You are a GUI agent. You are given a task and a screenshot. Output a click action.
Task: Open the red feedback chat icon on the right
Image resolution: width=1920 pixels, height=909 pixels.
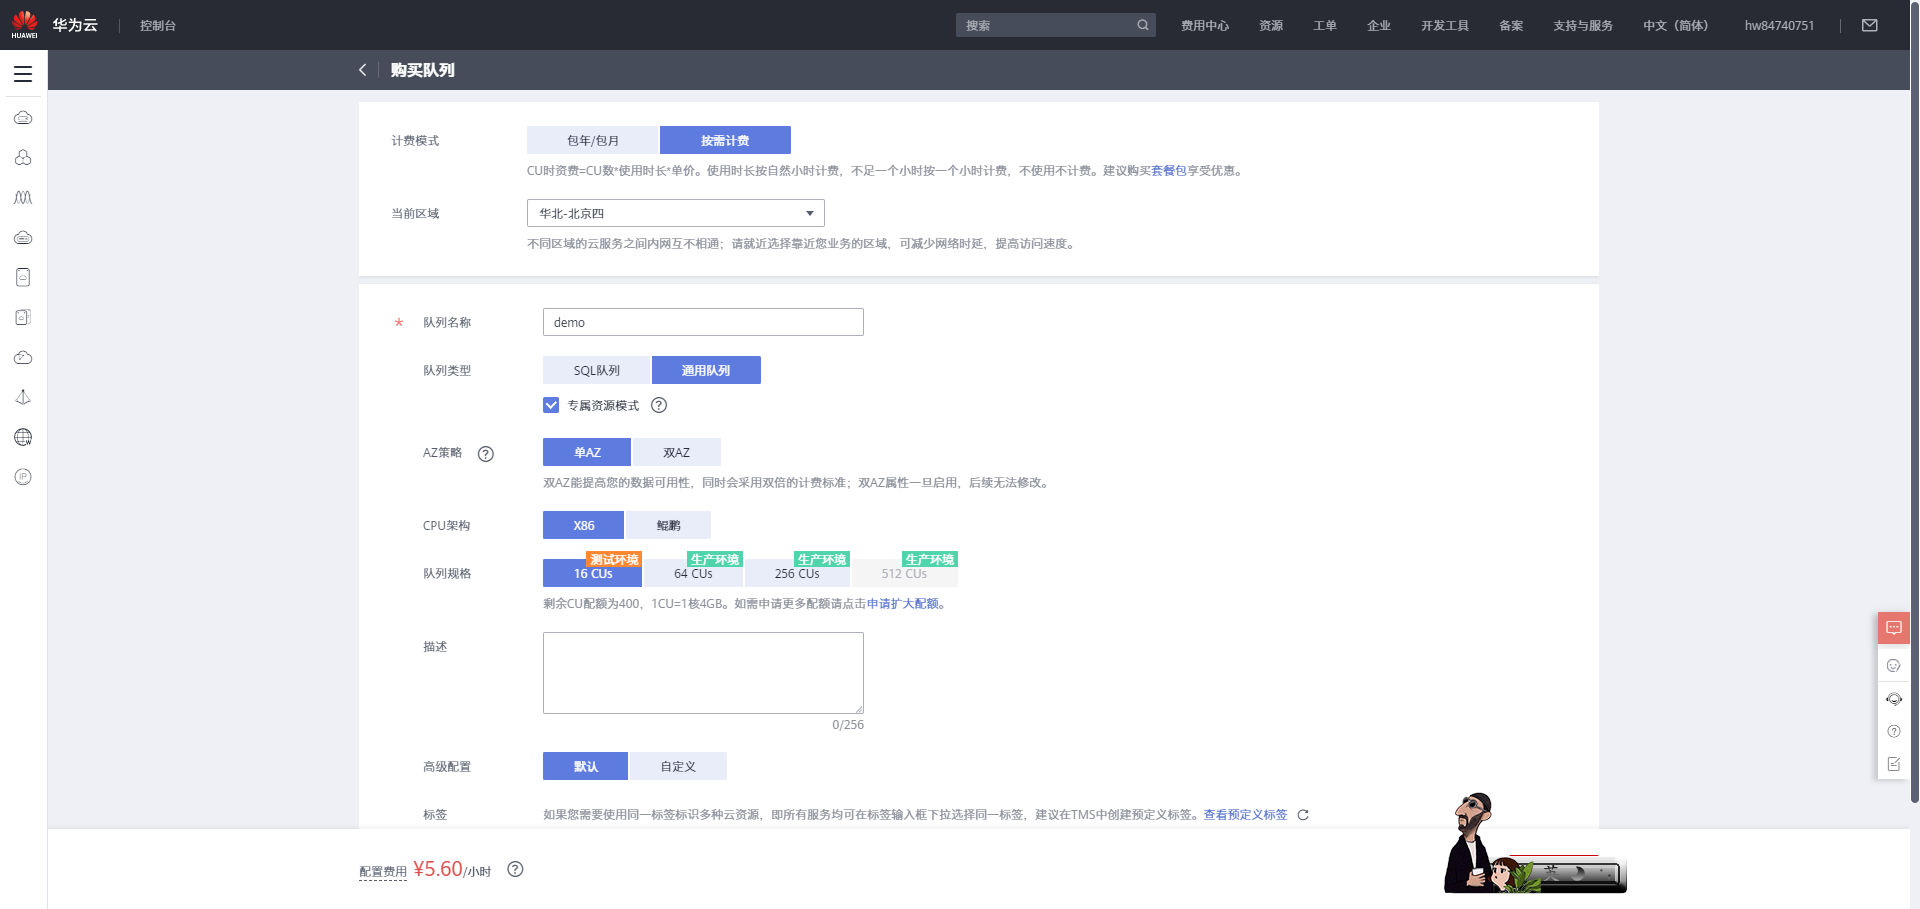tap(1894, 628)
